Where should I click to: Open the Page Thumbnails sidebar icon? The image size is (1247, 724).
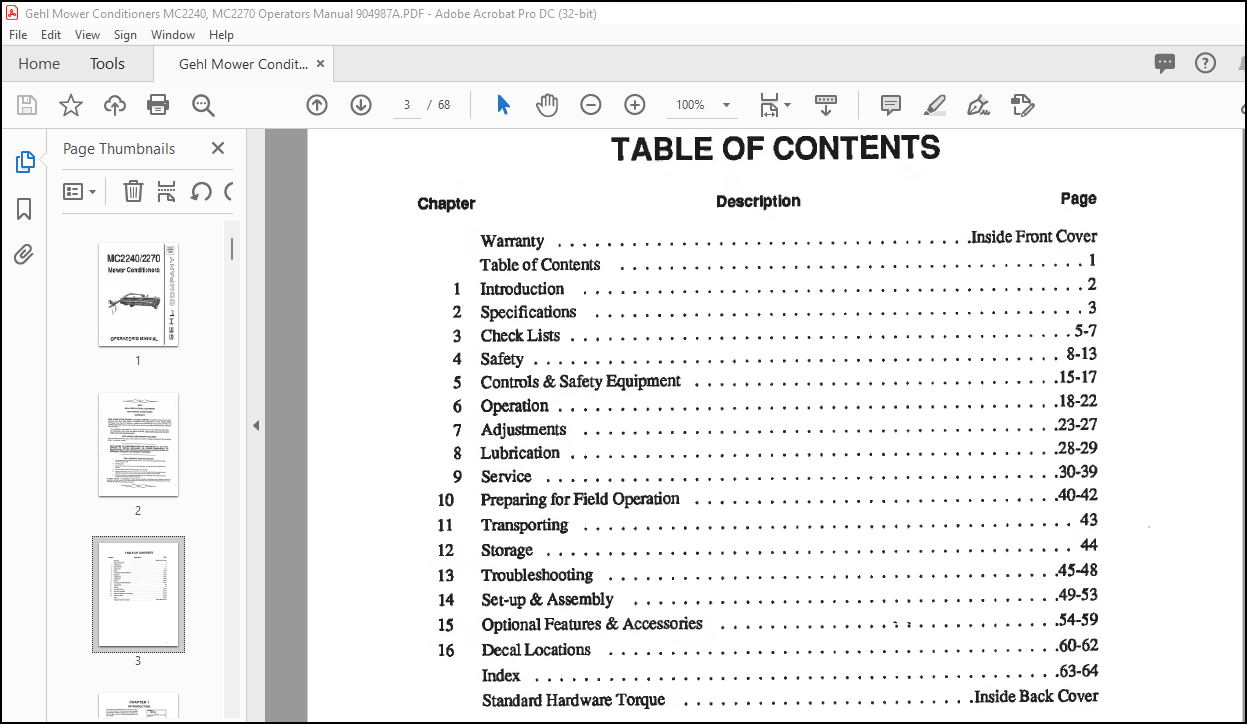[25, 162]
